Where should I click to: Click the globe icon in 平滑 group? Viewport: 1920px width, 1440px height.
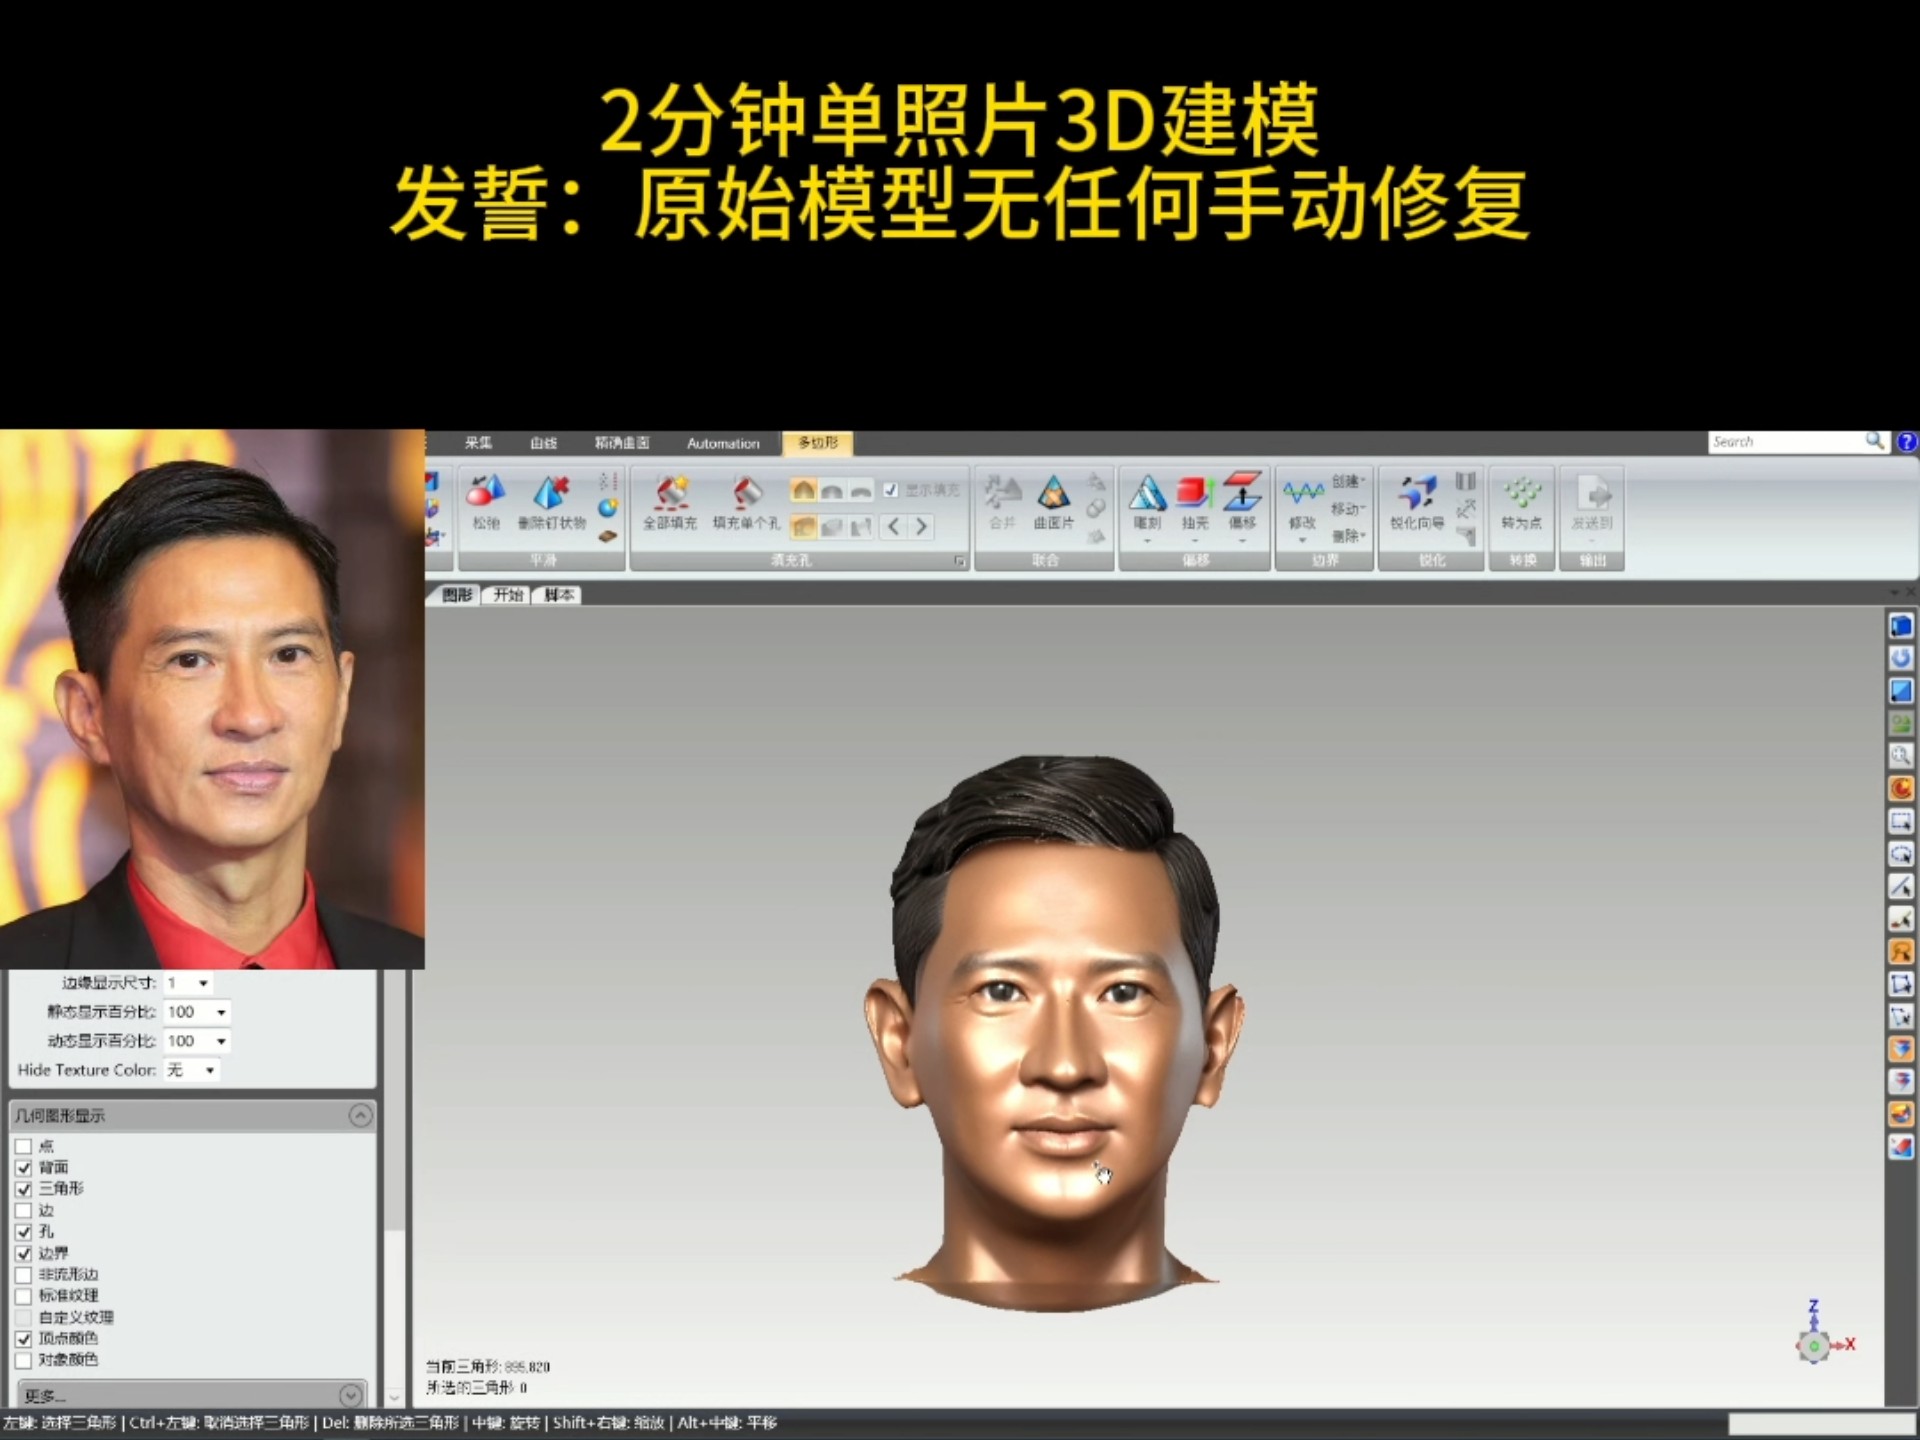(608, 509)
